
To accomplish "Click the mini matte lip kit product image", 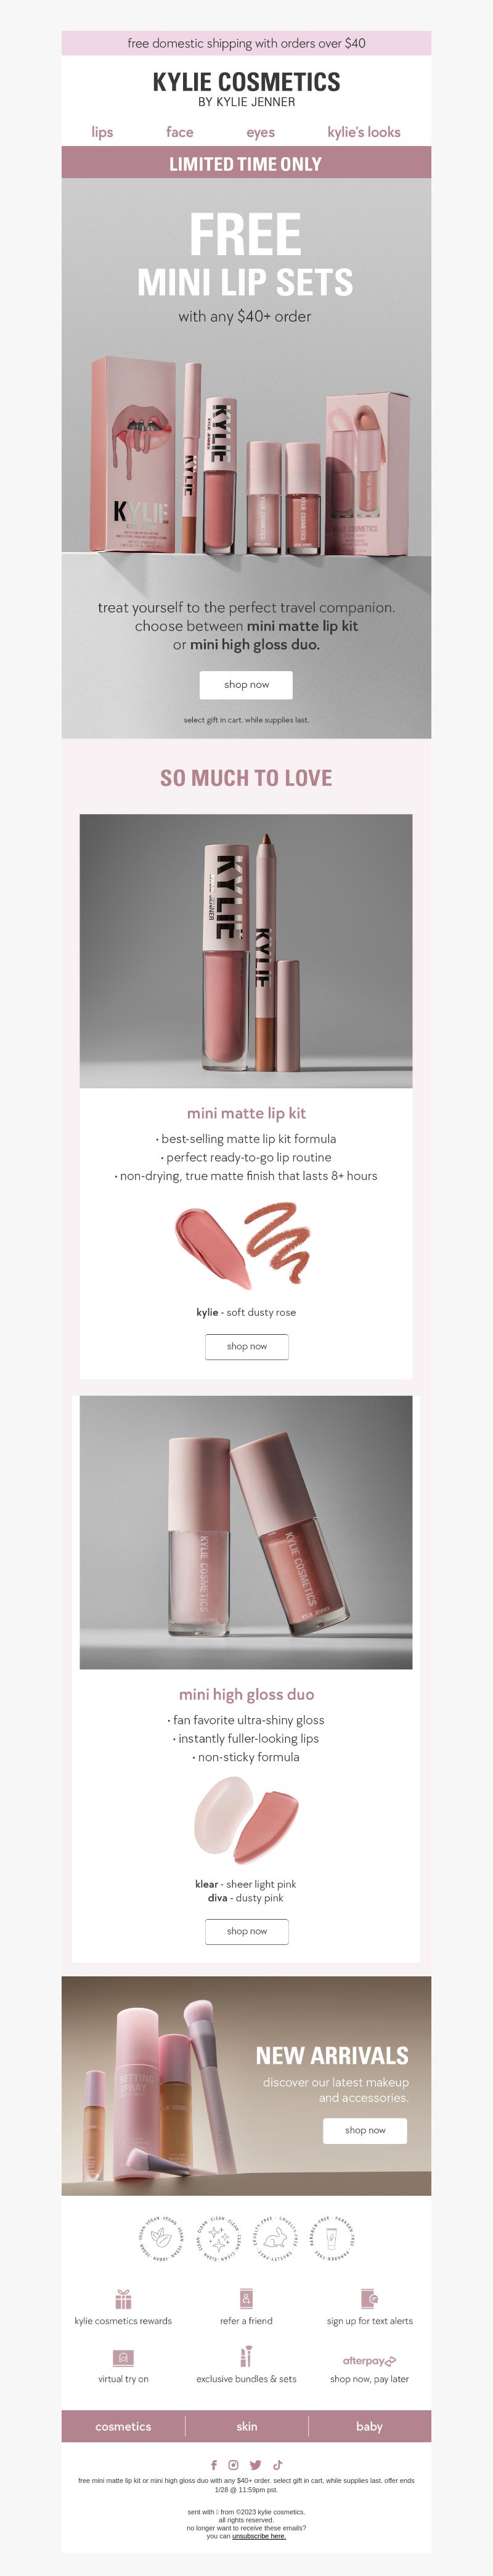I will 246,951.
